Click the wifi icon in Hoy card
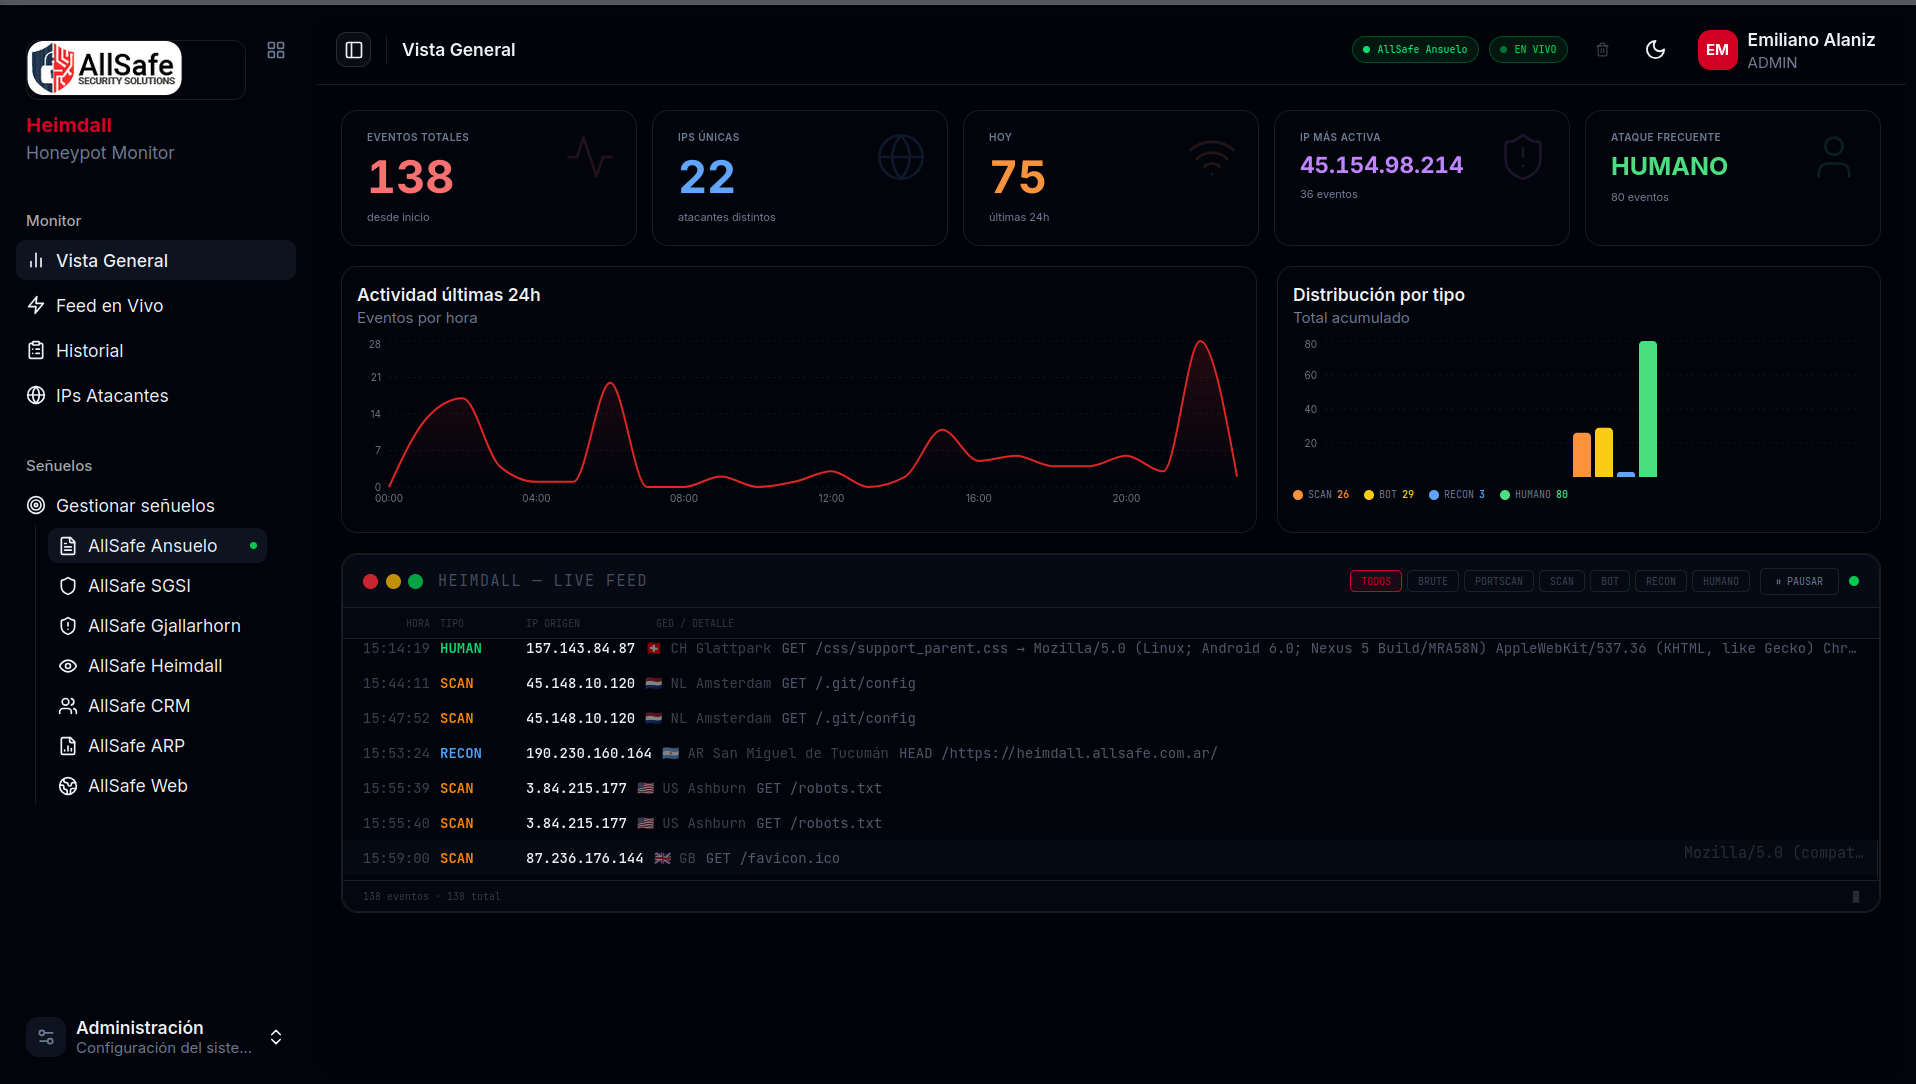This screenshot has height=1084, width=1916. (x=1212, y=157)
